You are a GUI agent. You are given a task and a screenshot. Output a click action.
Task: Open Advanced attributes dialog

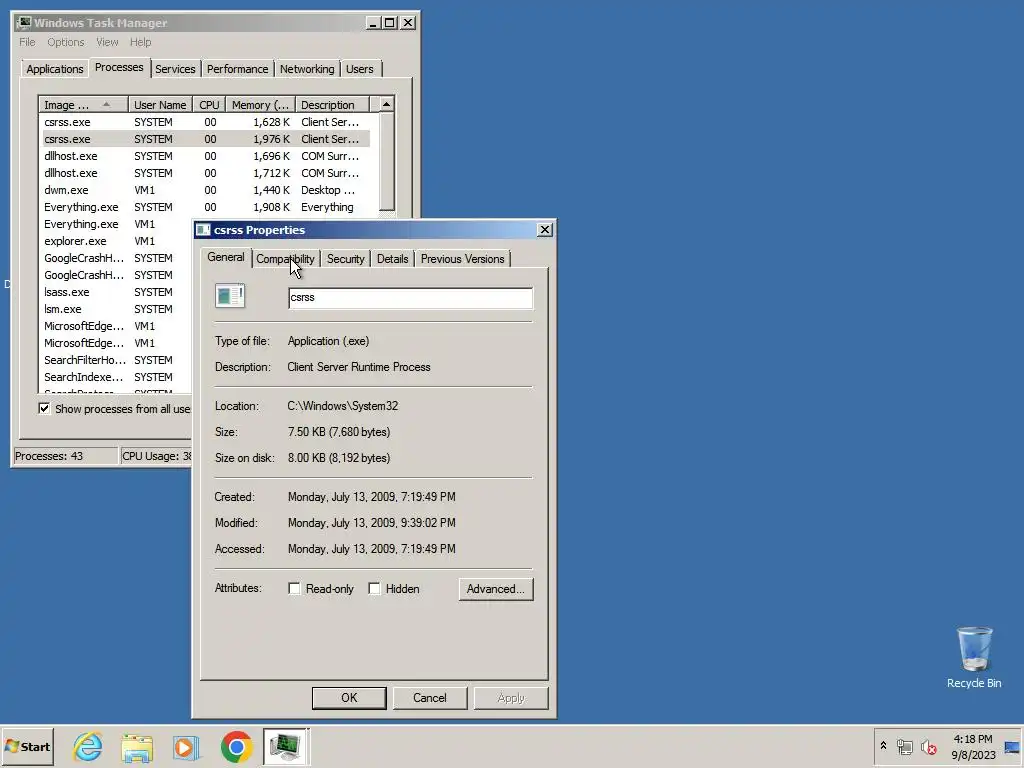coord(496,589)
